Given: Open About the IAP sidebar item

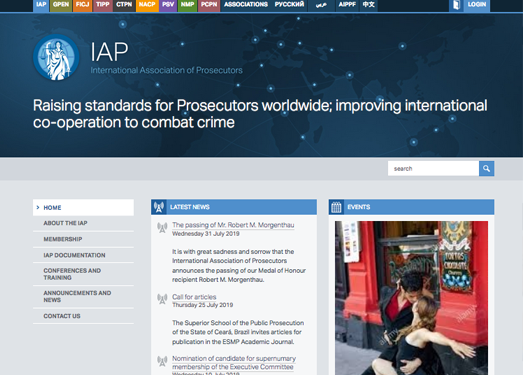Looking at the screenshot, I should pyautogui.click(x=83, y=223).
